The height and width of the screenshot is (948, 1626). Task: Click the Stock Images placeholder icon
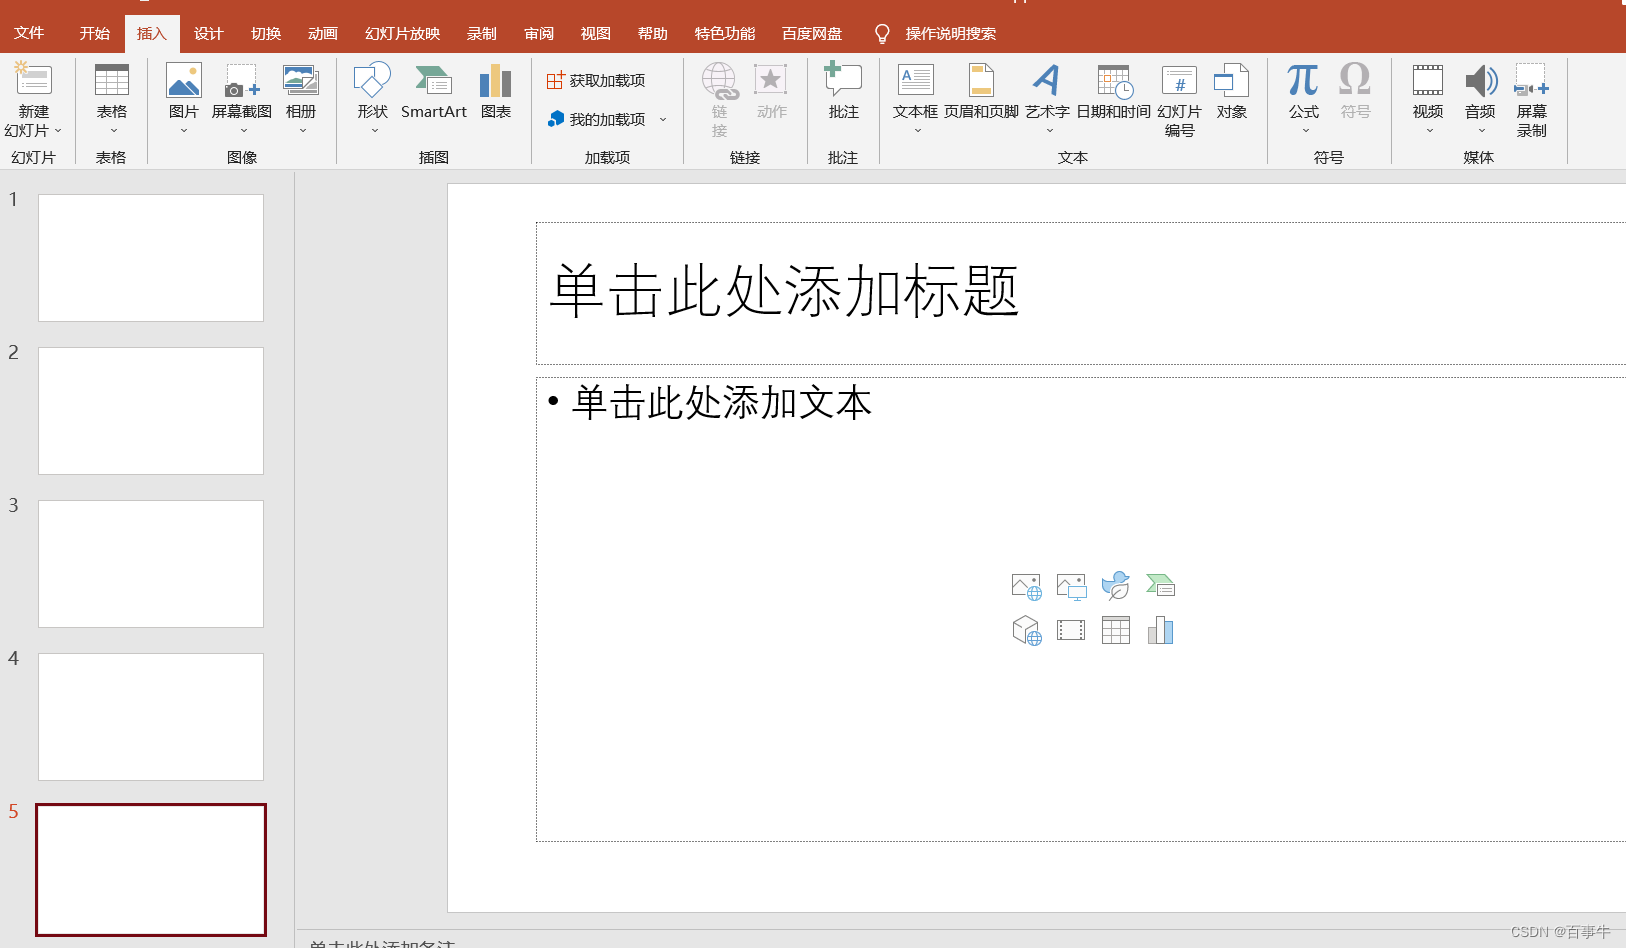(1026, 586)
